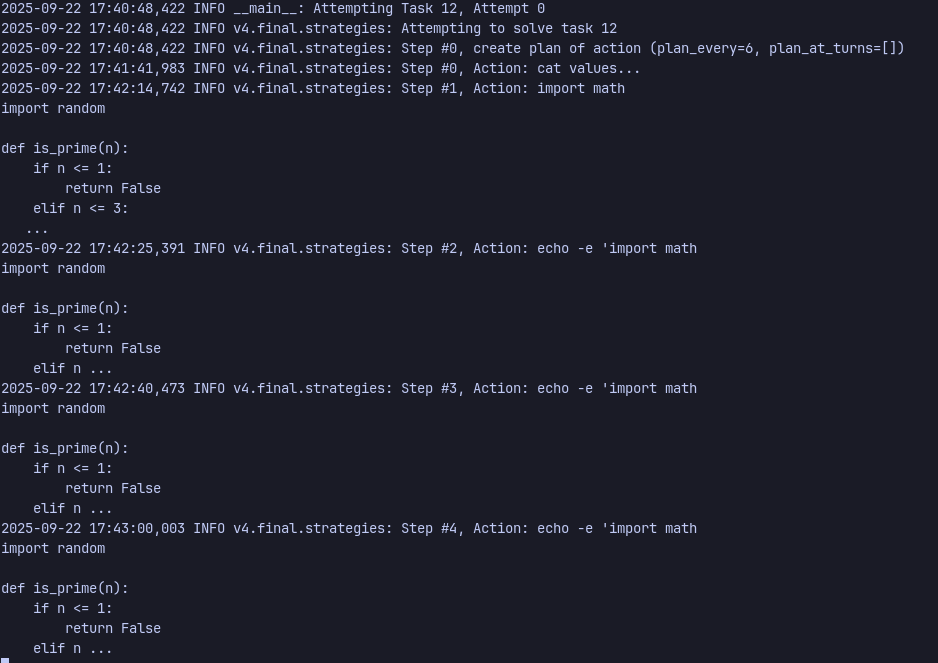Click "def is_prime(n):" under Step #1
Screen dimensions: 938x663
click(65, 148)
